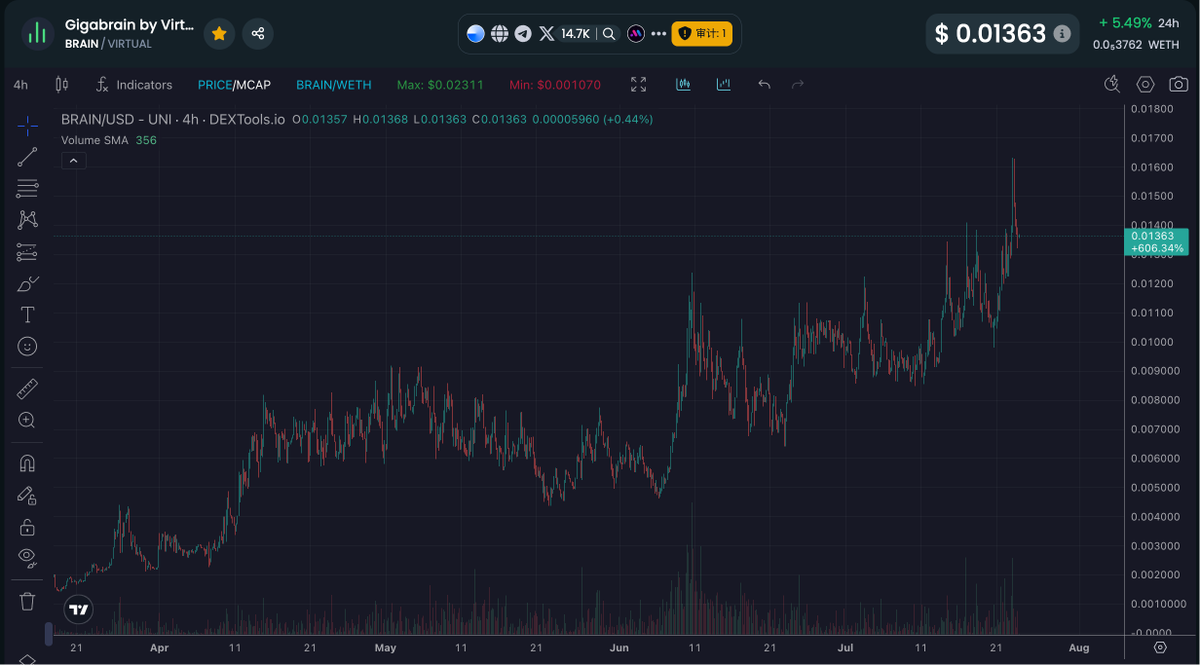Click the share token icon
Viewport: 1200px width, 665px height.
(258, 34)
